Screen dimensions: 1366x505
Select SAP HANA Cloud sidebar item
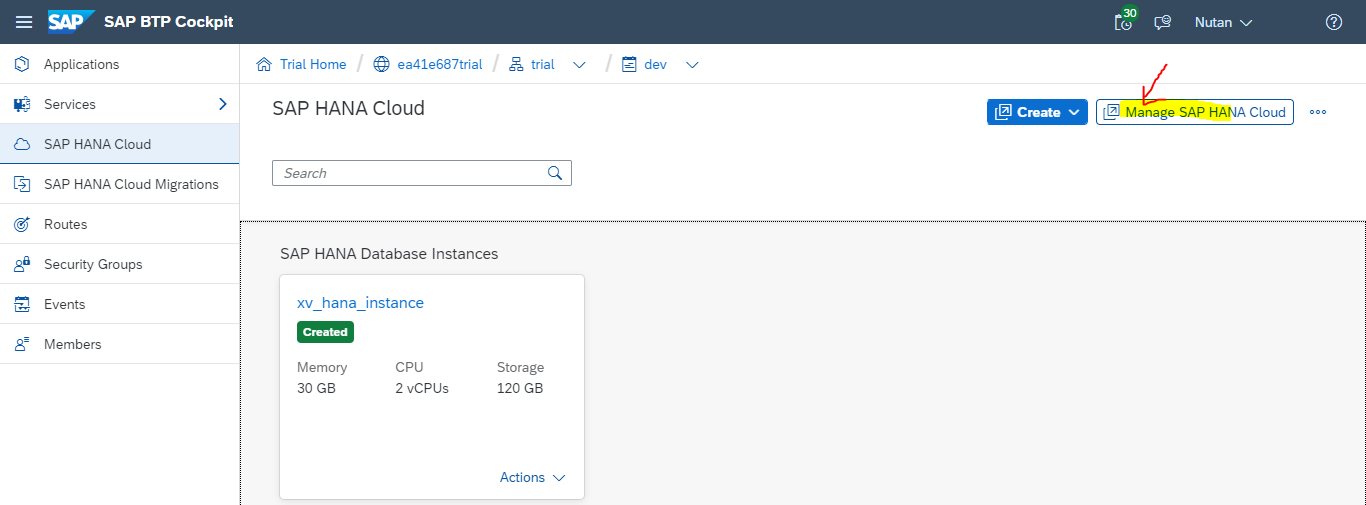point(120,144)
